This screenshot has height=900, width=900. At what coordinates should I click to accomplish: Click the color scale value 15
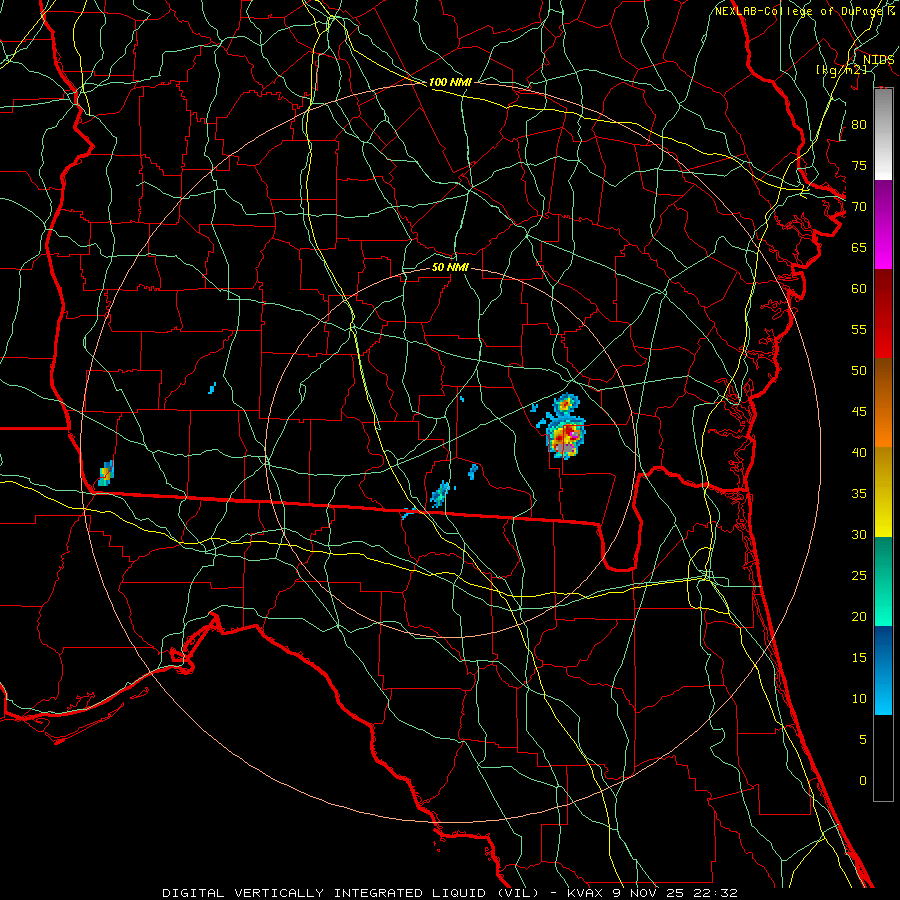[x=859, y=658]
